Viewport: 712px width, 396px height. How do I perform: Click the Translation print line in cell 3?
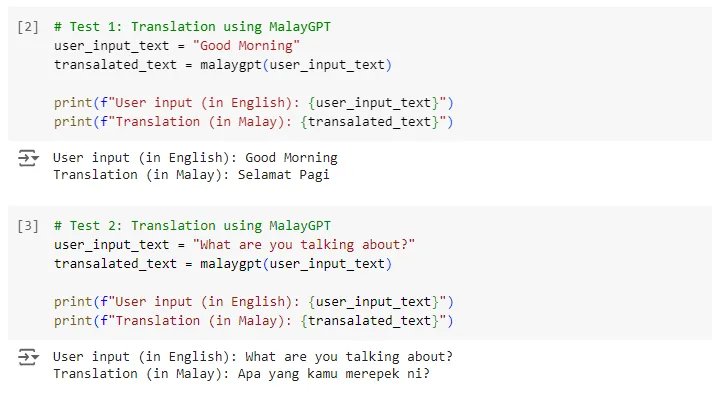click(253, 321)
